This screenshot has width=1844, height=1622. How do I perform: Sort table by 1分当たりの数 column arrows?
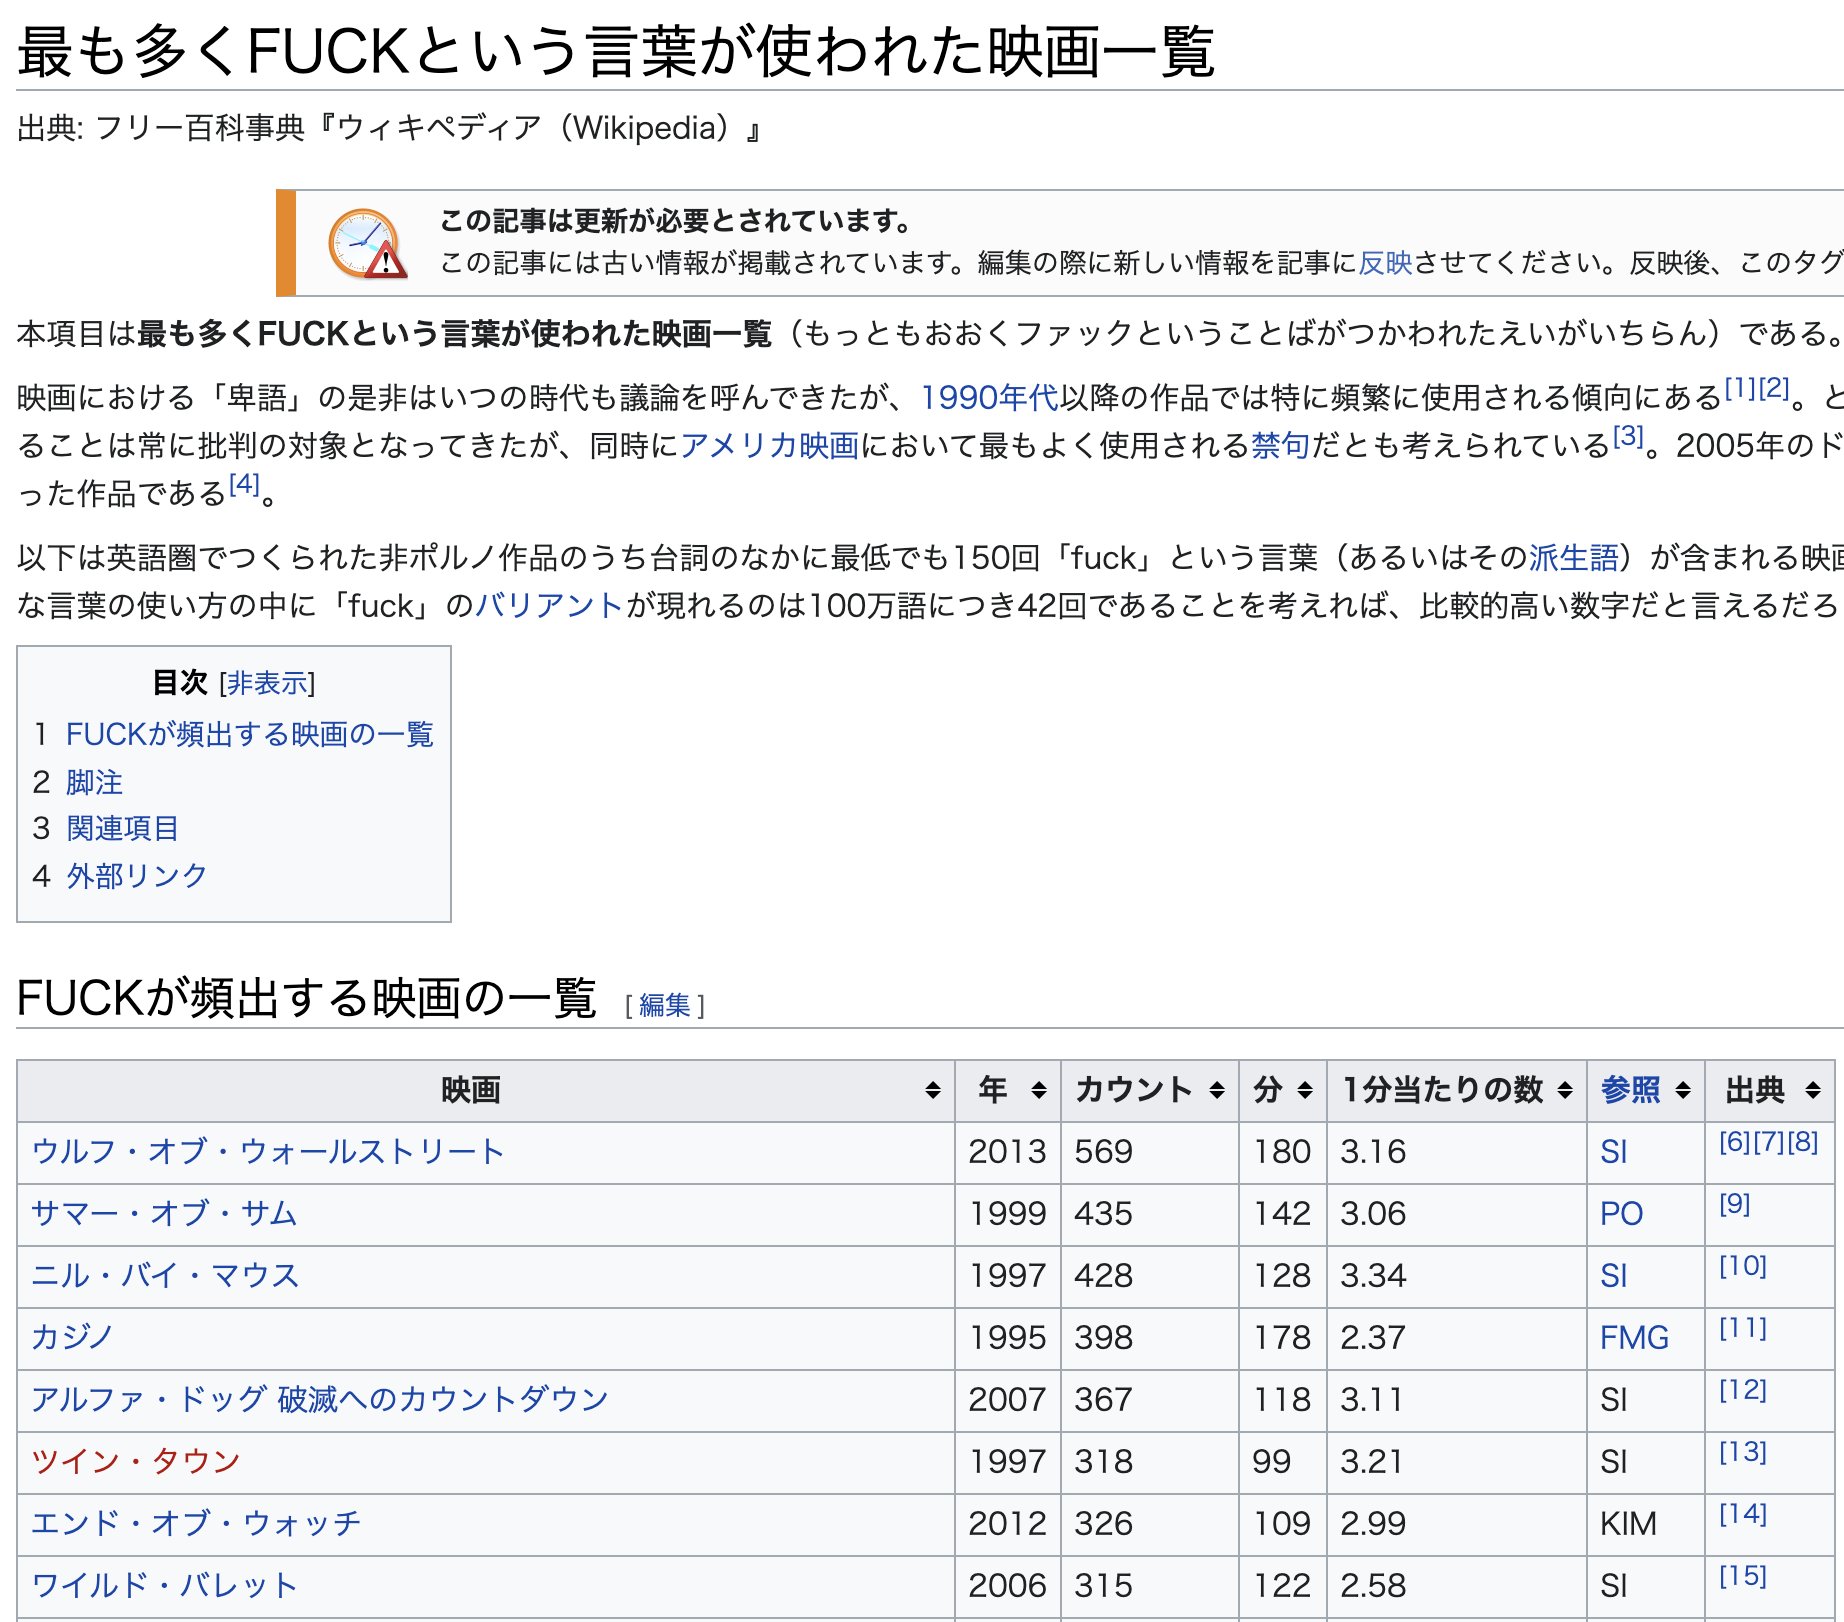click(1565, 1090)
